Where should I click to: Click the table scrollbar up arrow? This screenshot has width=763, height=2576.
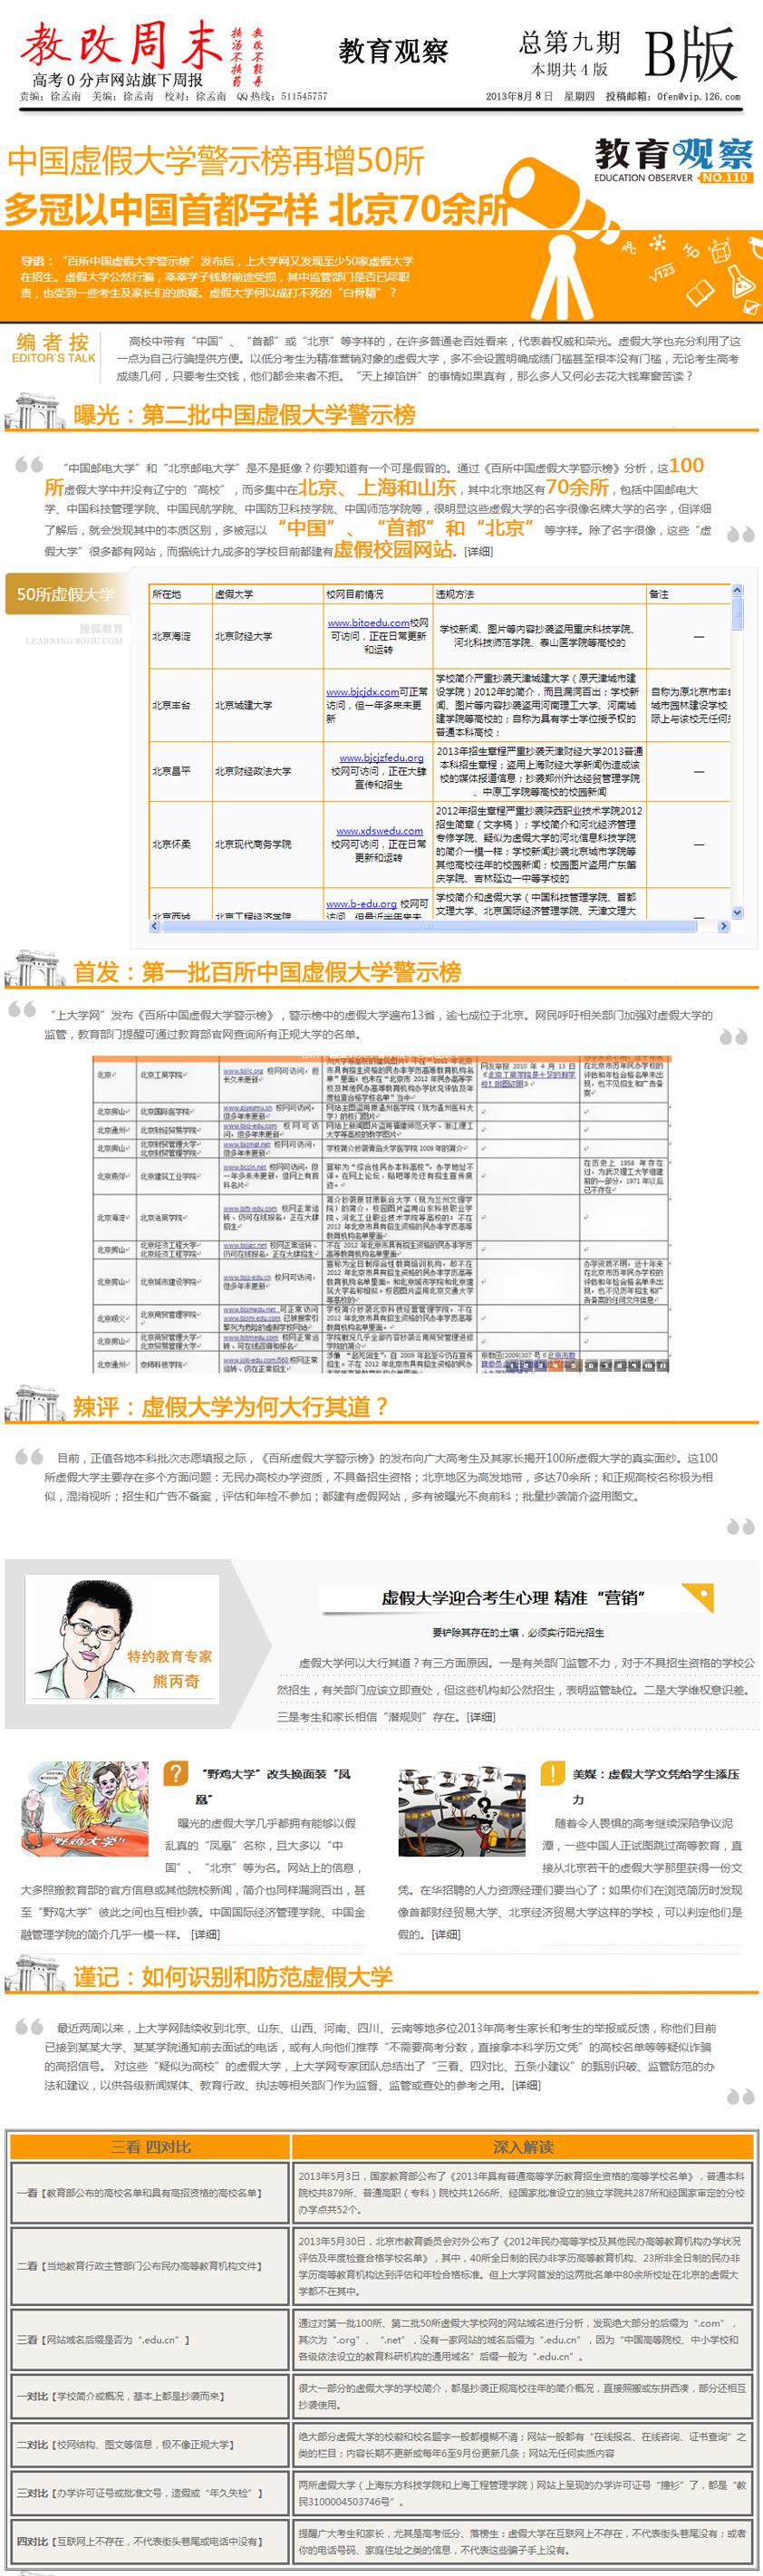click(x=738, y=591)
